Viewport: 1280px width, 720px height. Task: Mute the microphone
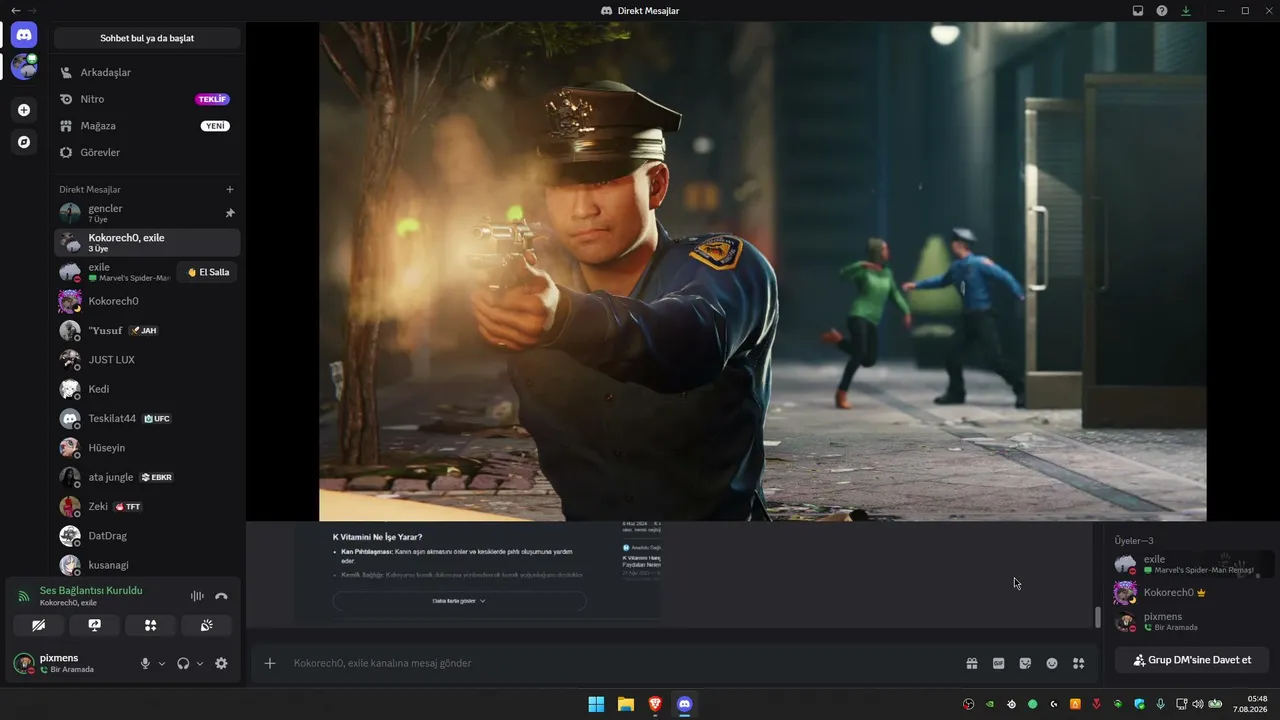pos(145,663)
